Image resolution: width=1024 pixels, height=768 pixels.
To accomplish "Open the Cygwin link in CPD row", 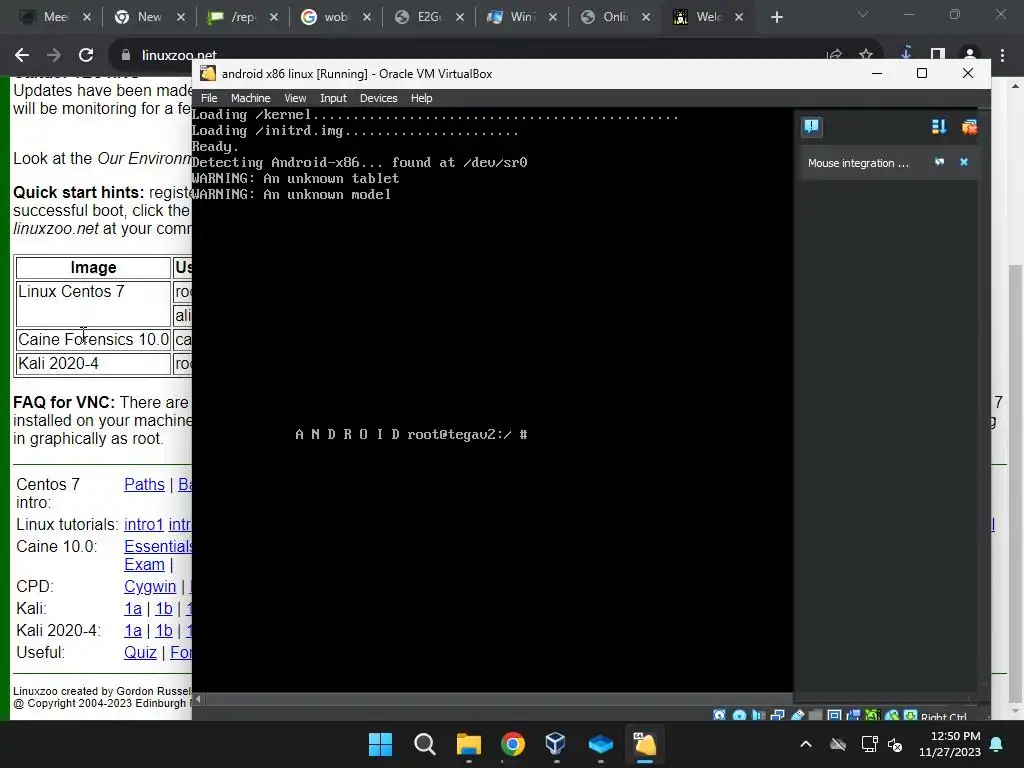I will [150, 586].
